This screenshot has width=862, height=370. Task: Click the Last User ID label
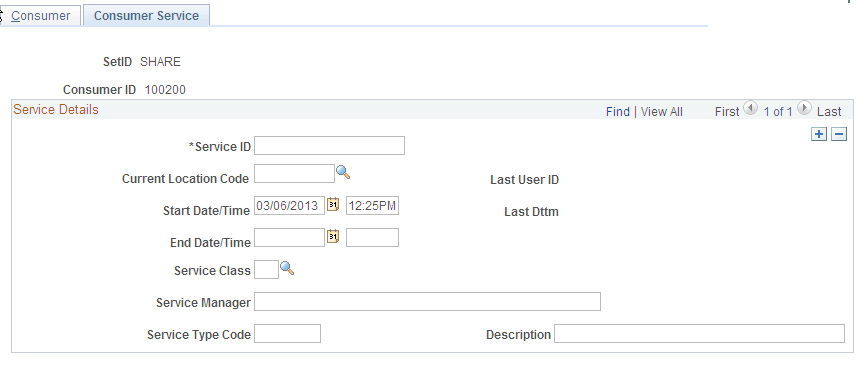(524, 180)
